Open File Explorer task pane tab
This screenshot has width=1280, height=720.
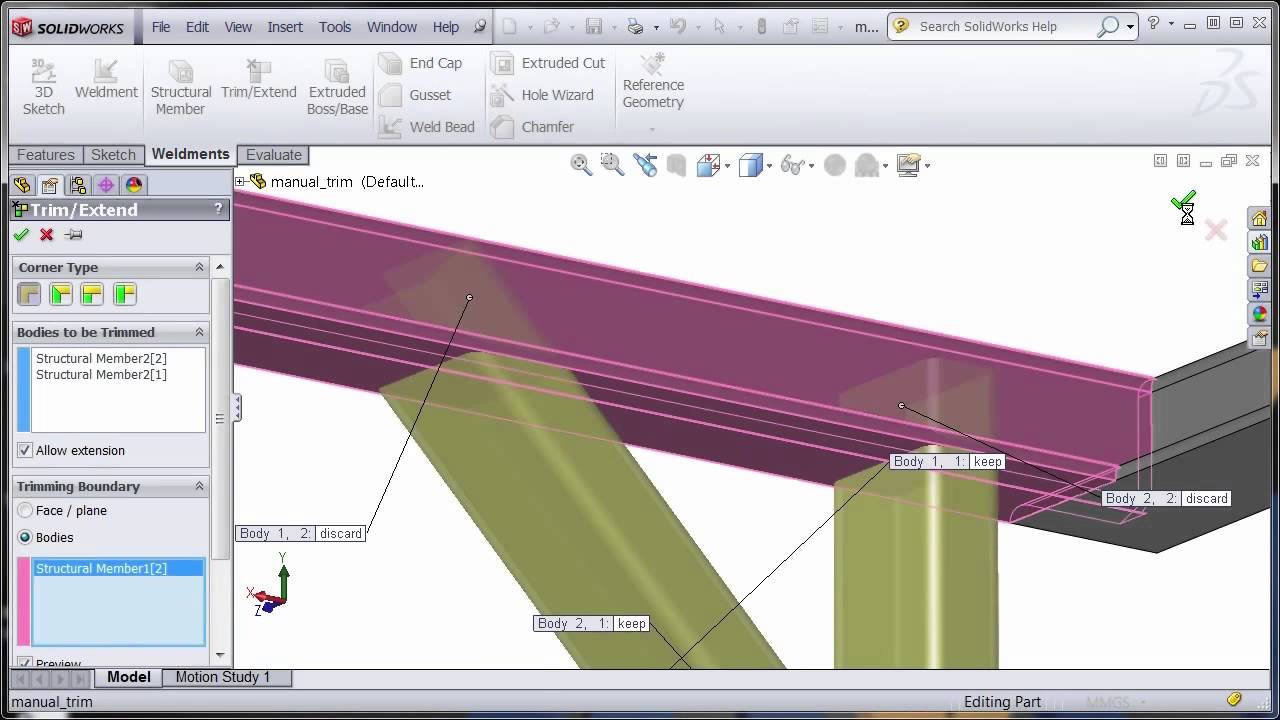1260,267
